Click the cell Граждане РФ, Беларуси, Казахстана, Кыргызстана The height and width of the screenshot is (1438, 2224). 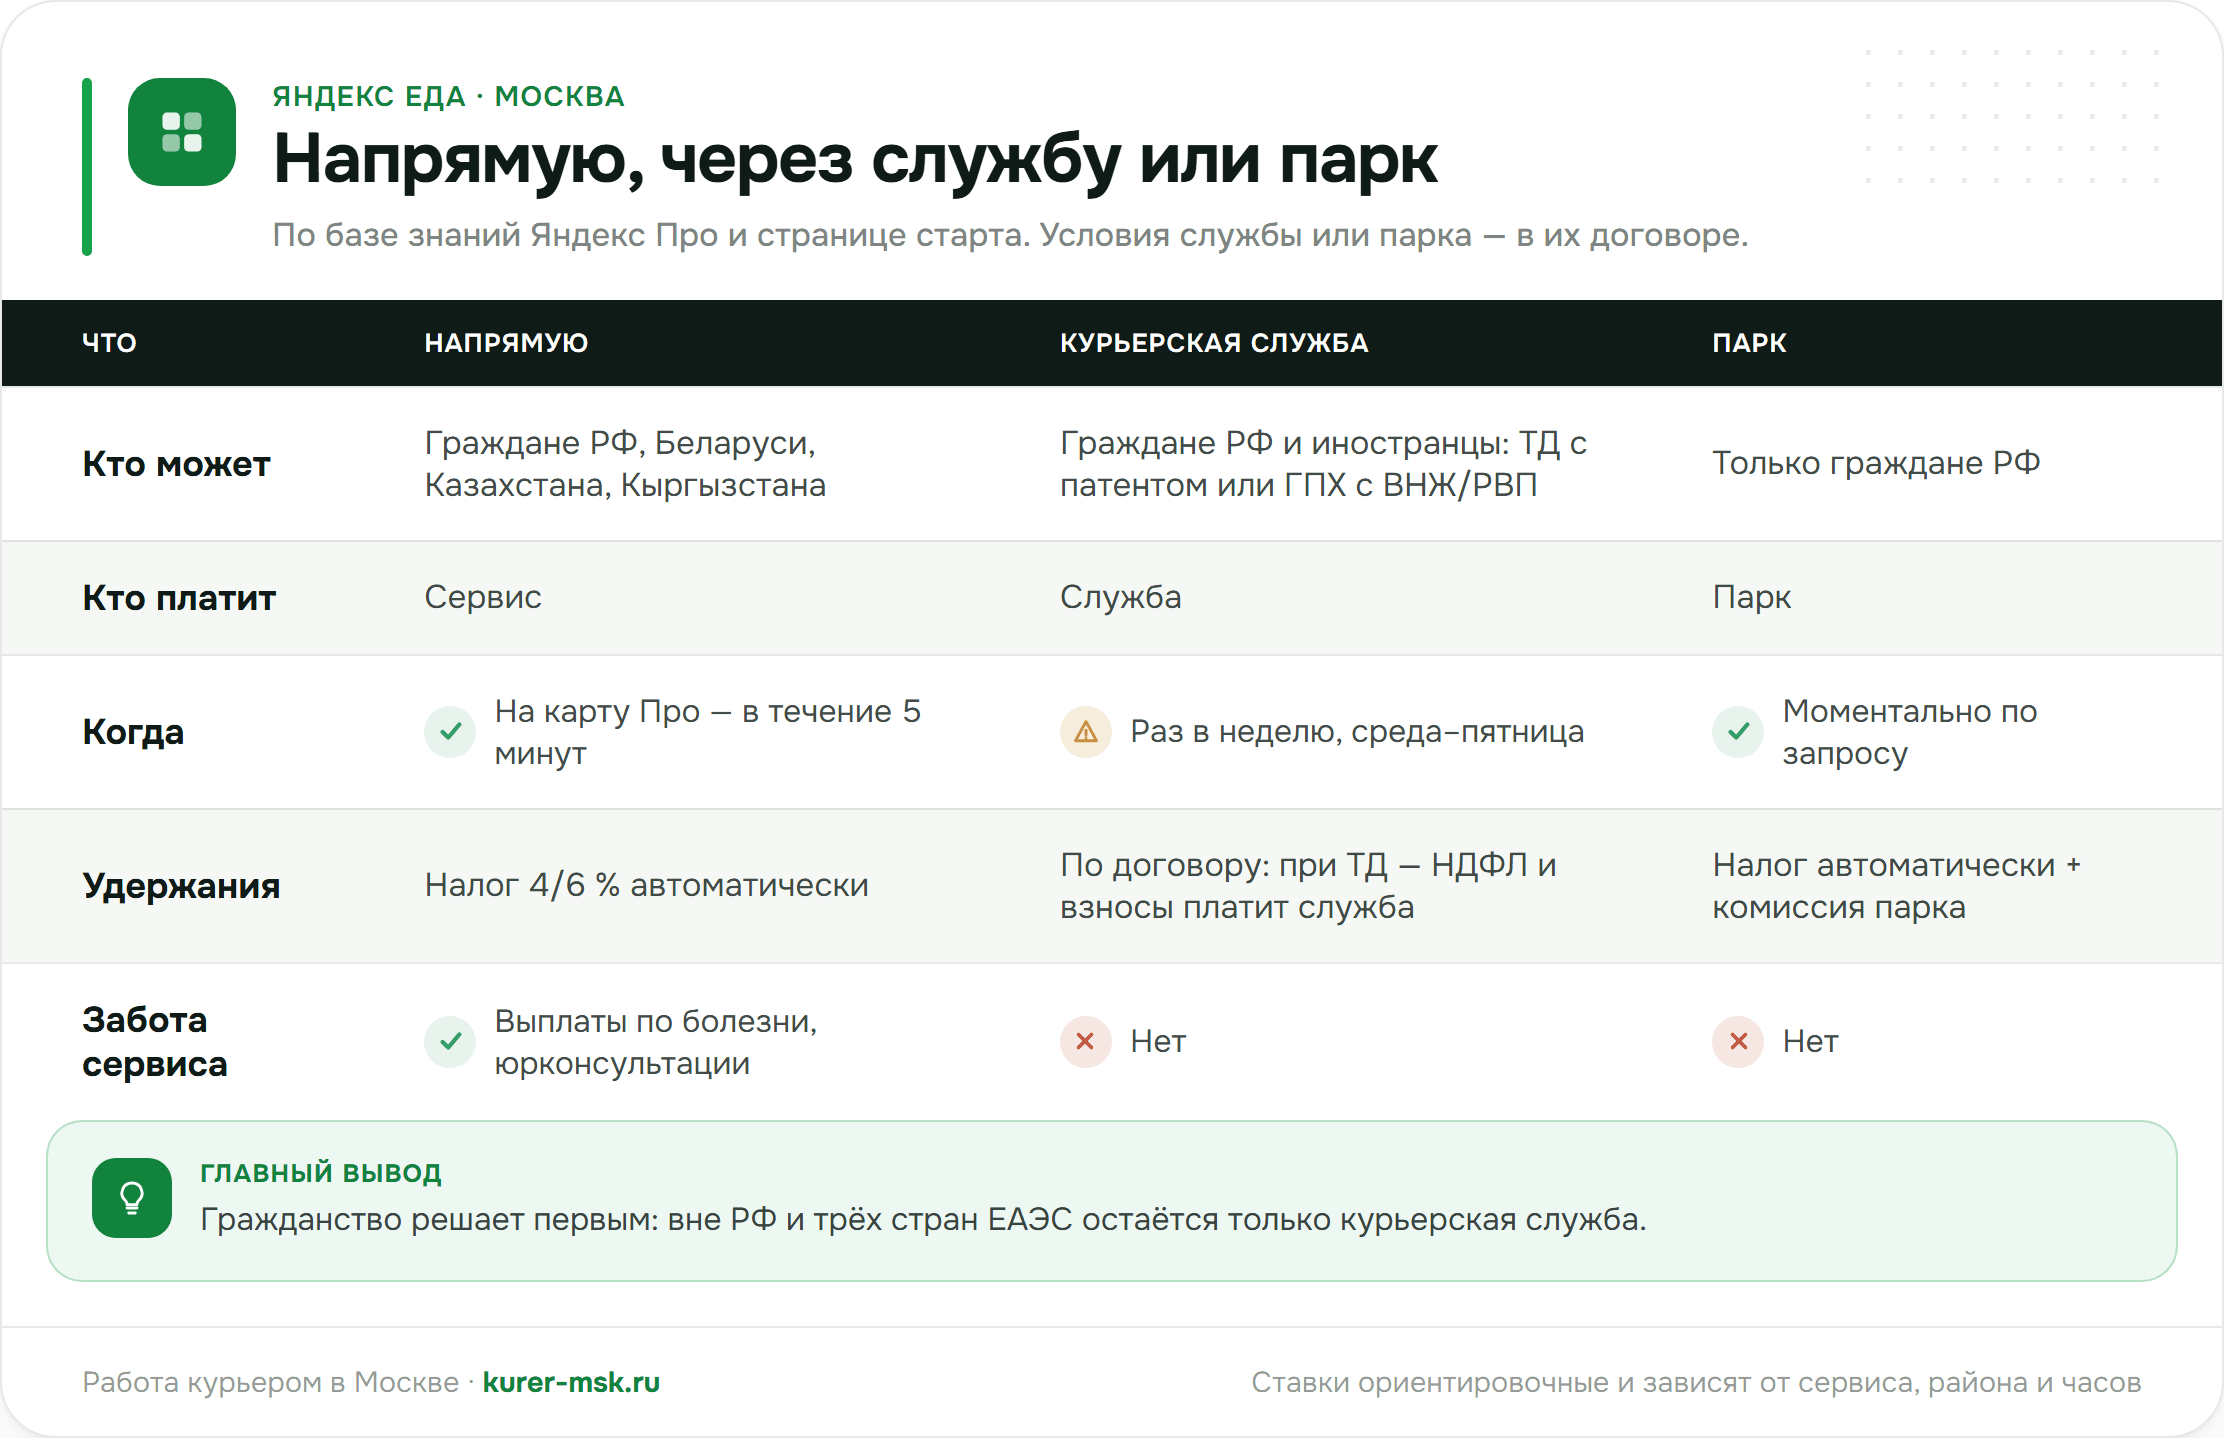click(x=625, y=464)
